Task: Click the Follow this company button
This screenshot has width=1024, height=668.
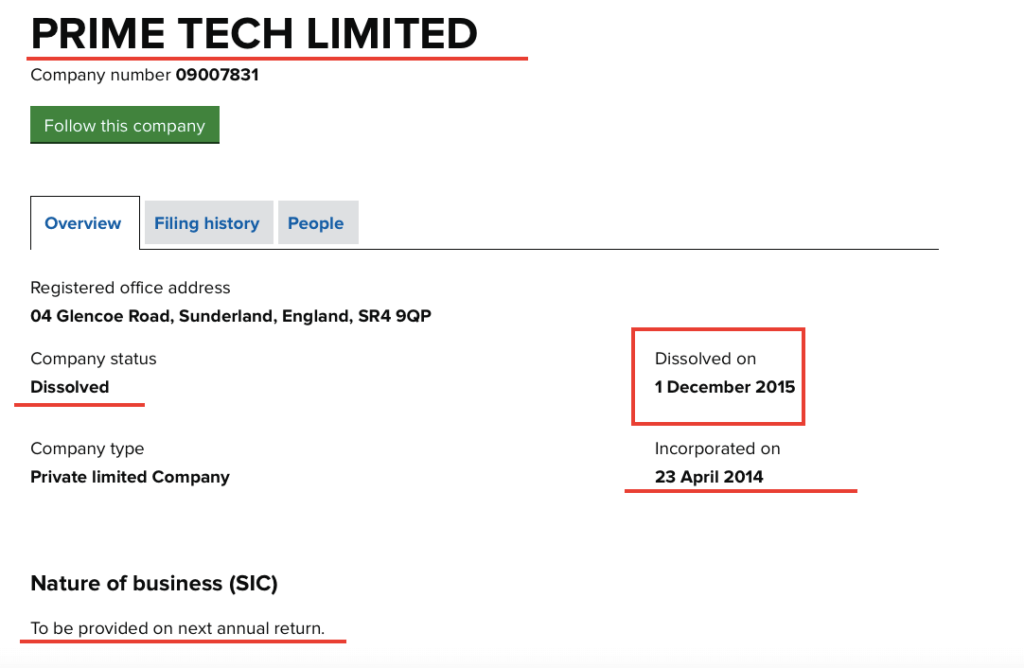Action: click(x=124, y=126)
